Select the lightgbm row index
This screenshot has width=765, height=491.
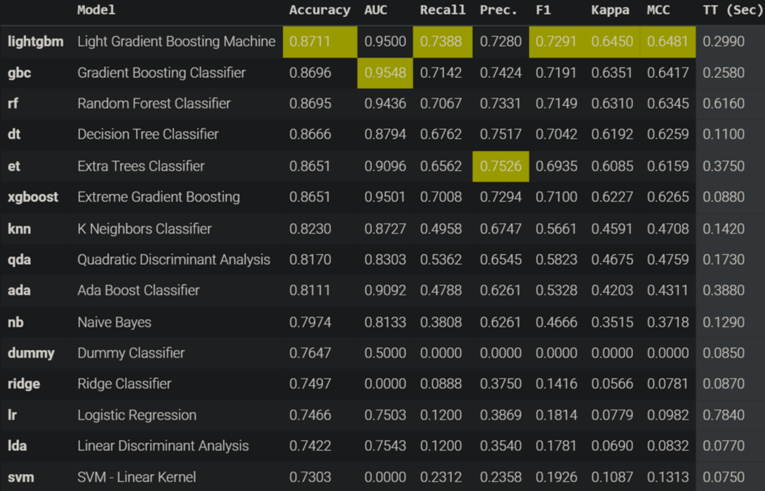tap(36, 41)
